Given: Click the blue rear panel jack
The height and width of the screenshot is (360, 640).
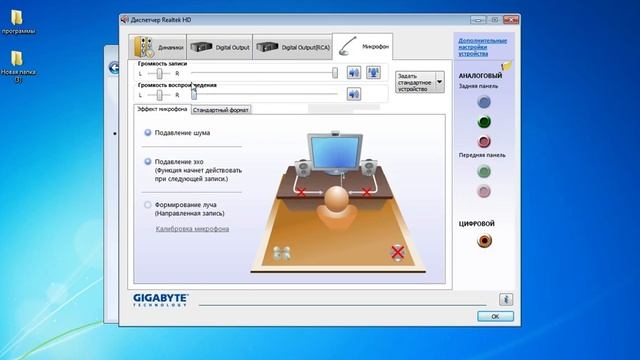Looking at the screenshot, I should point(484,102).
